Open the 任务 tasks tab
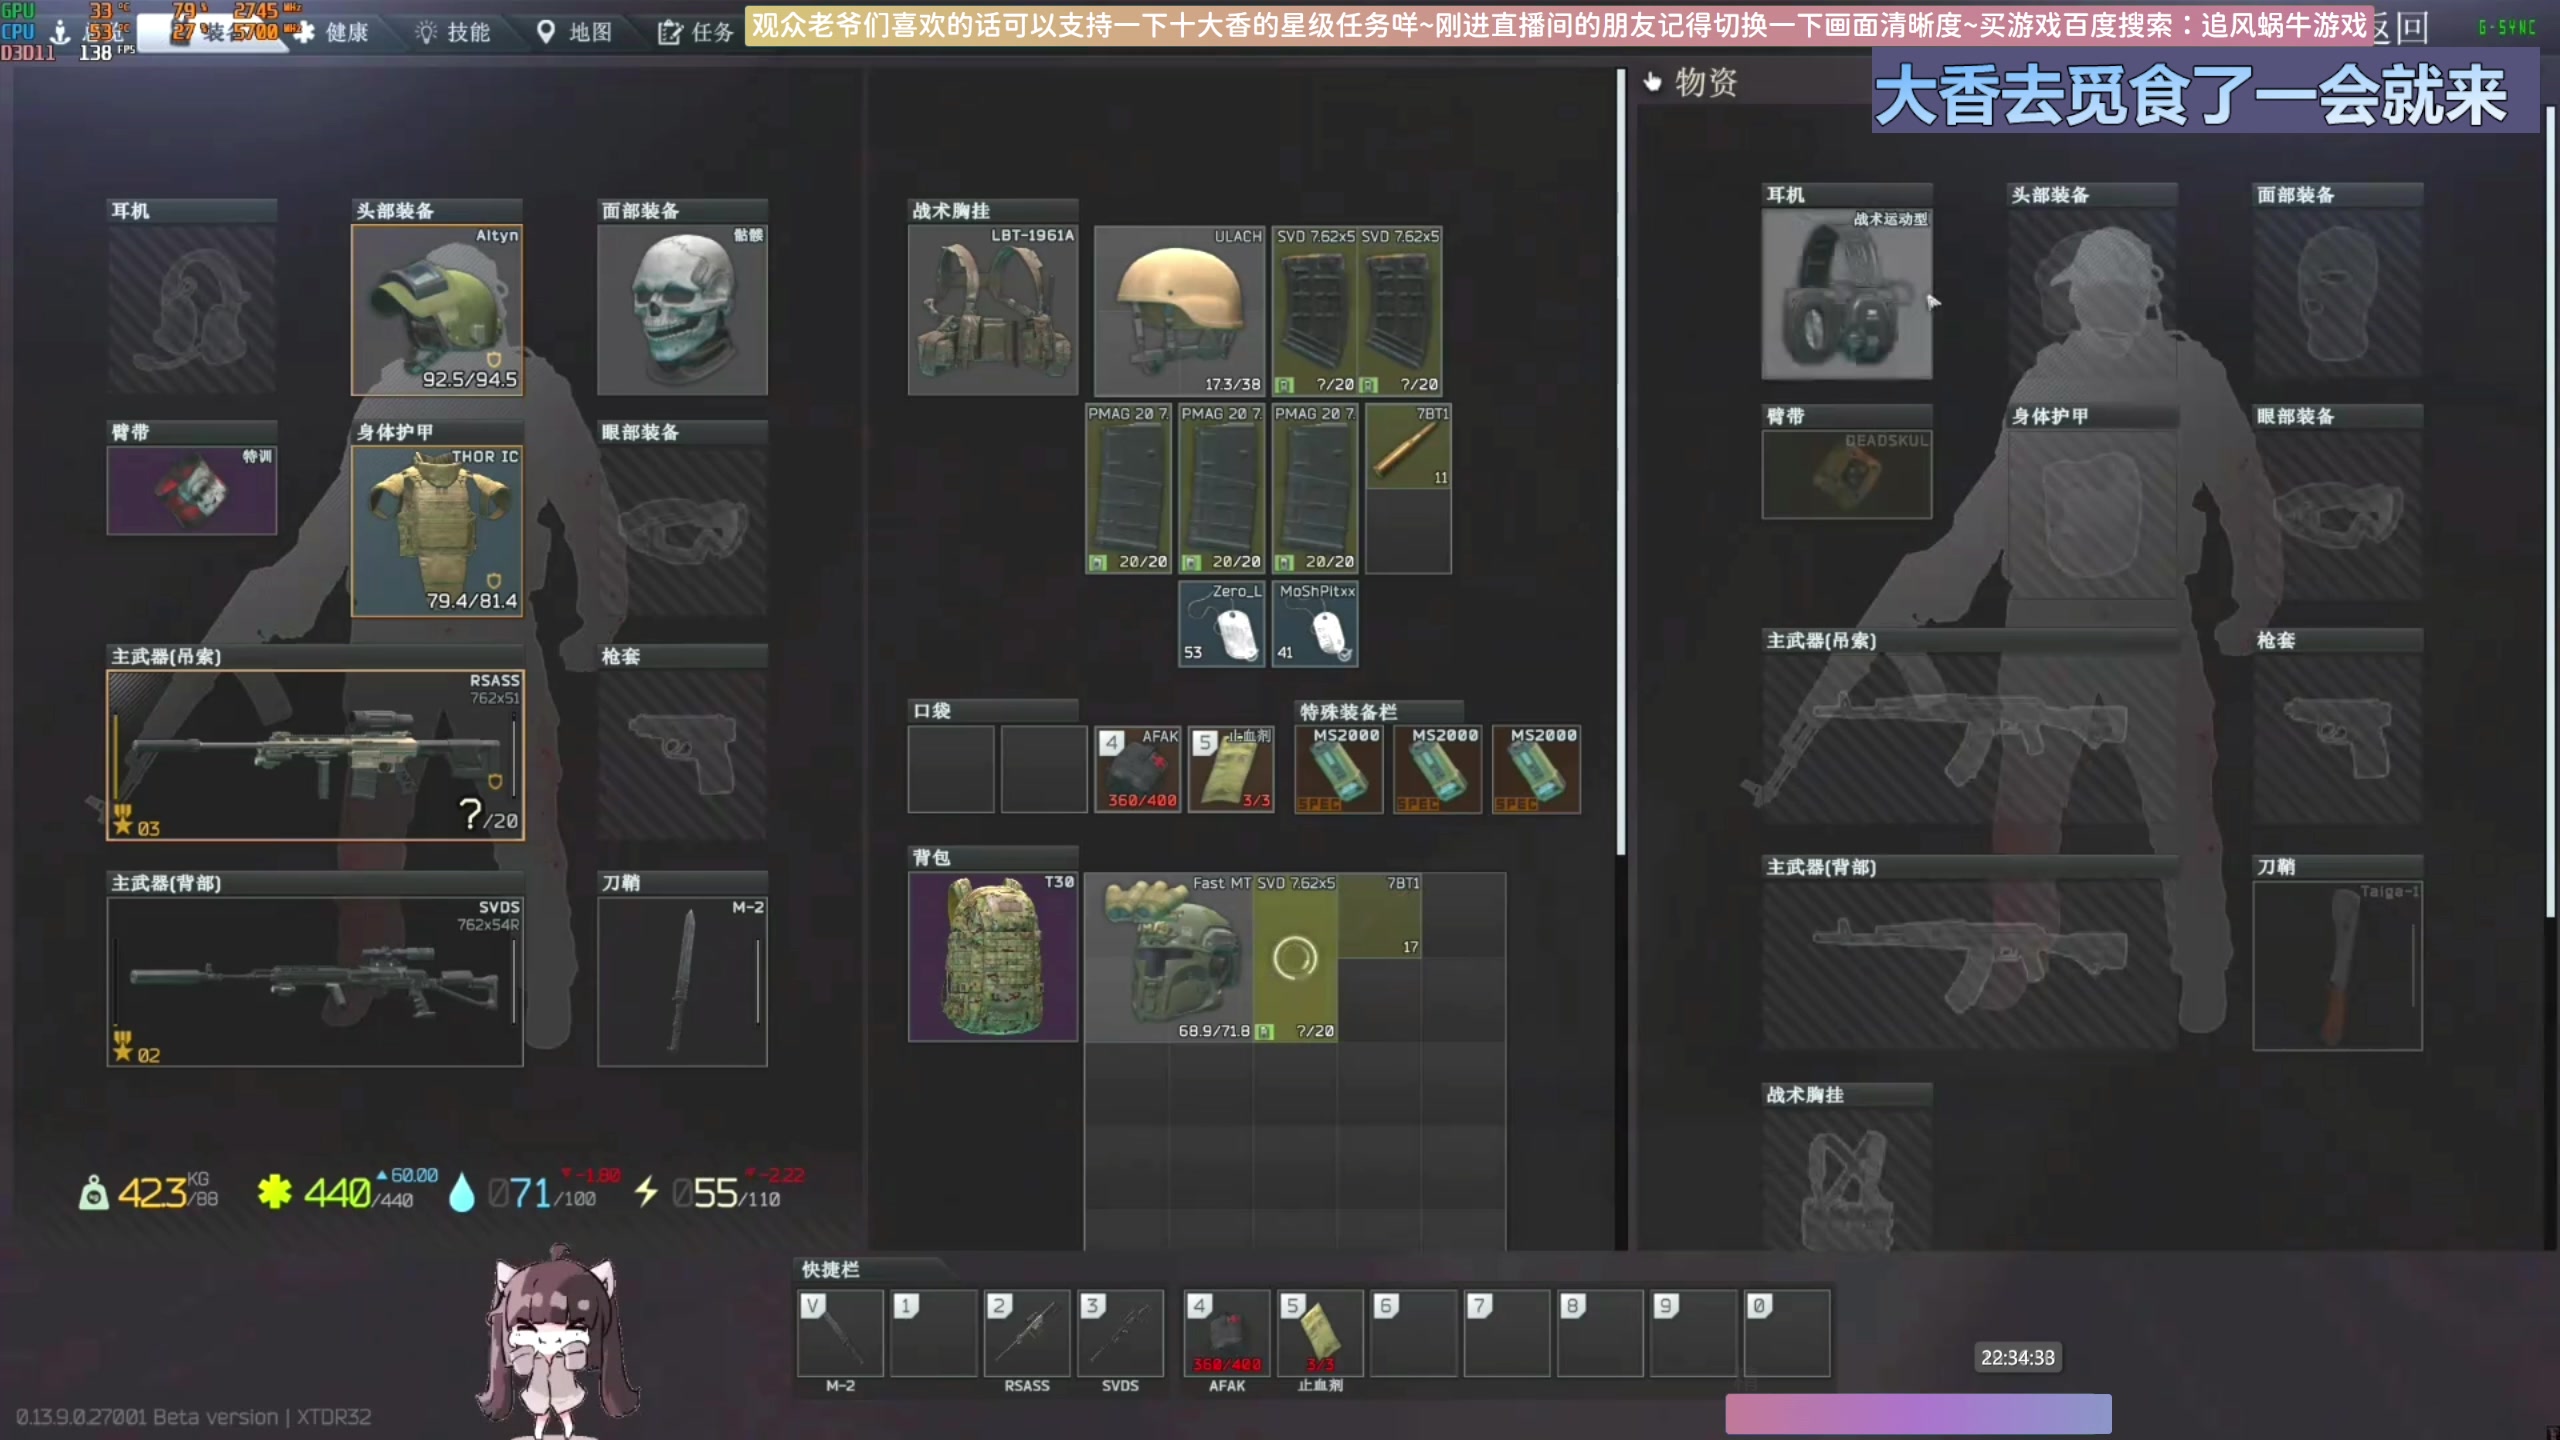The width and height of the screenshot is (2560, 1440). (697, 32)
